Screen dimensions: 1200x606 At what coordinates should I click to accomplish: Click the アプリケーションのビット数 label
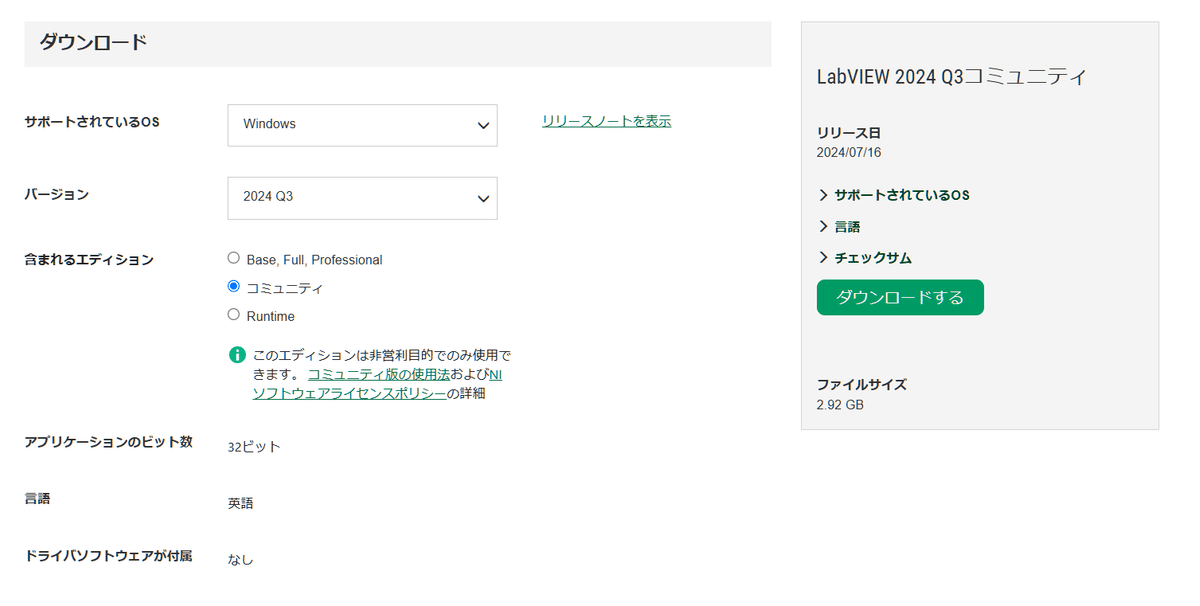pyautogui.click(x=108, y=441)
